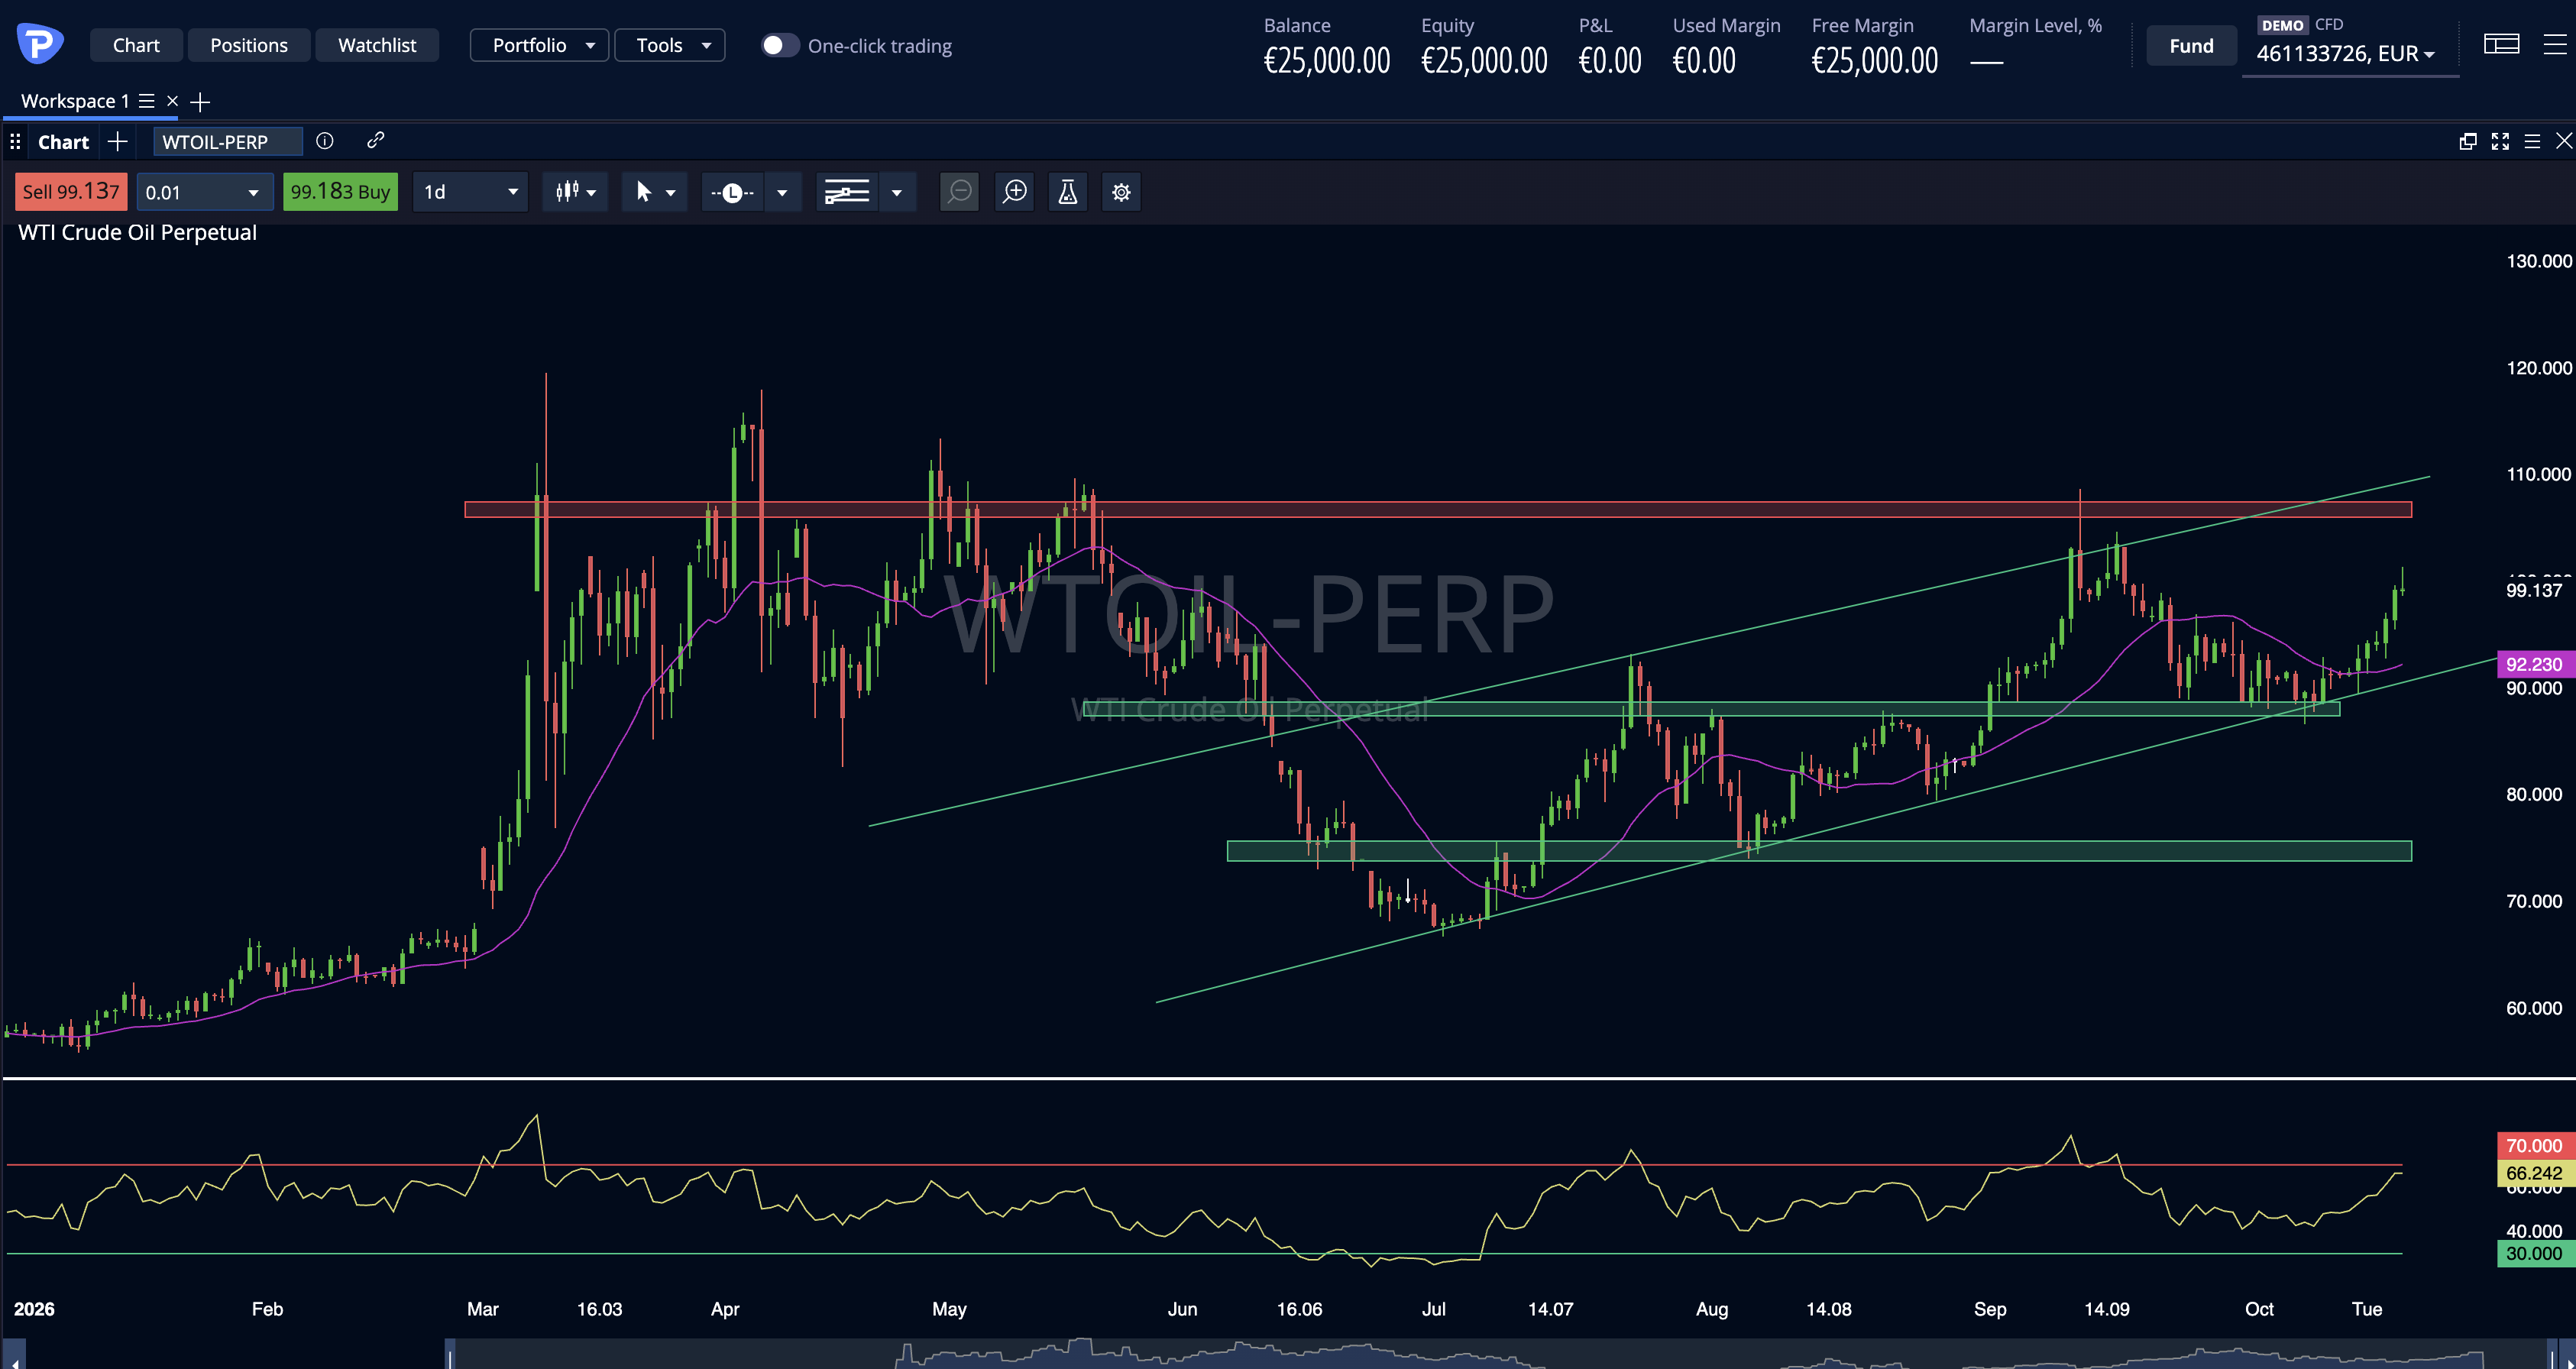
Task: Click the Pepperstone logo icon
Action: pos(40,44)
